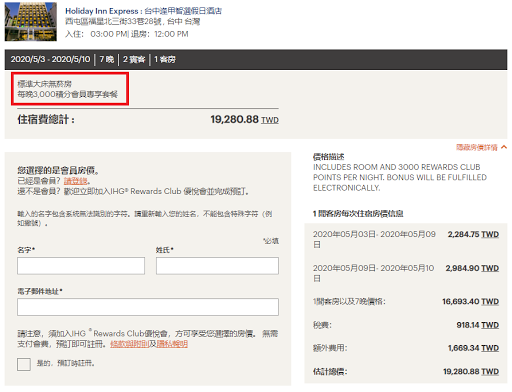Click the 1,669.34 TWD extra charges amount

tap(473, 348)
